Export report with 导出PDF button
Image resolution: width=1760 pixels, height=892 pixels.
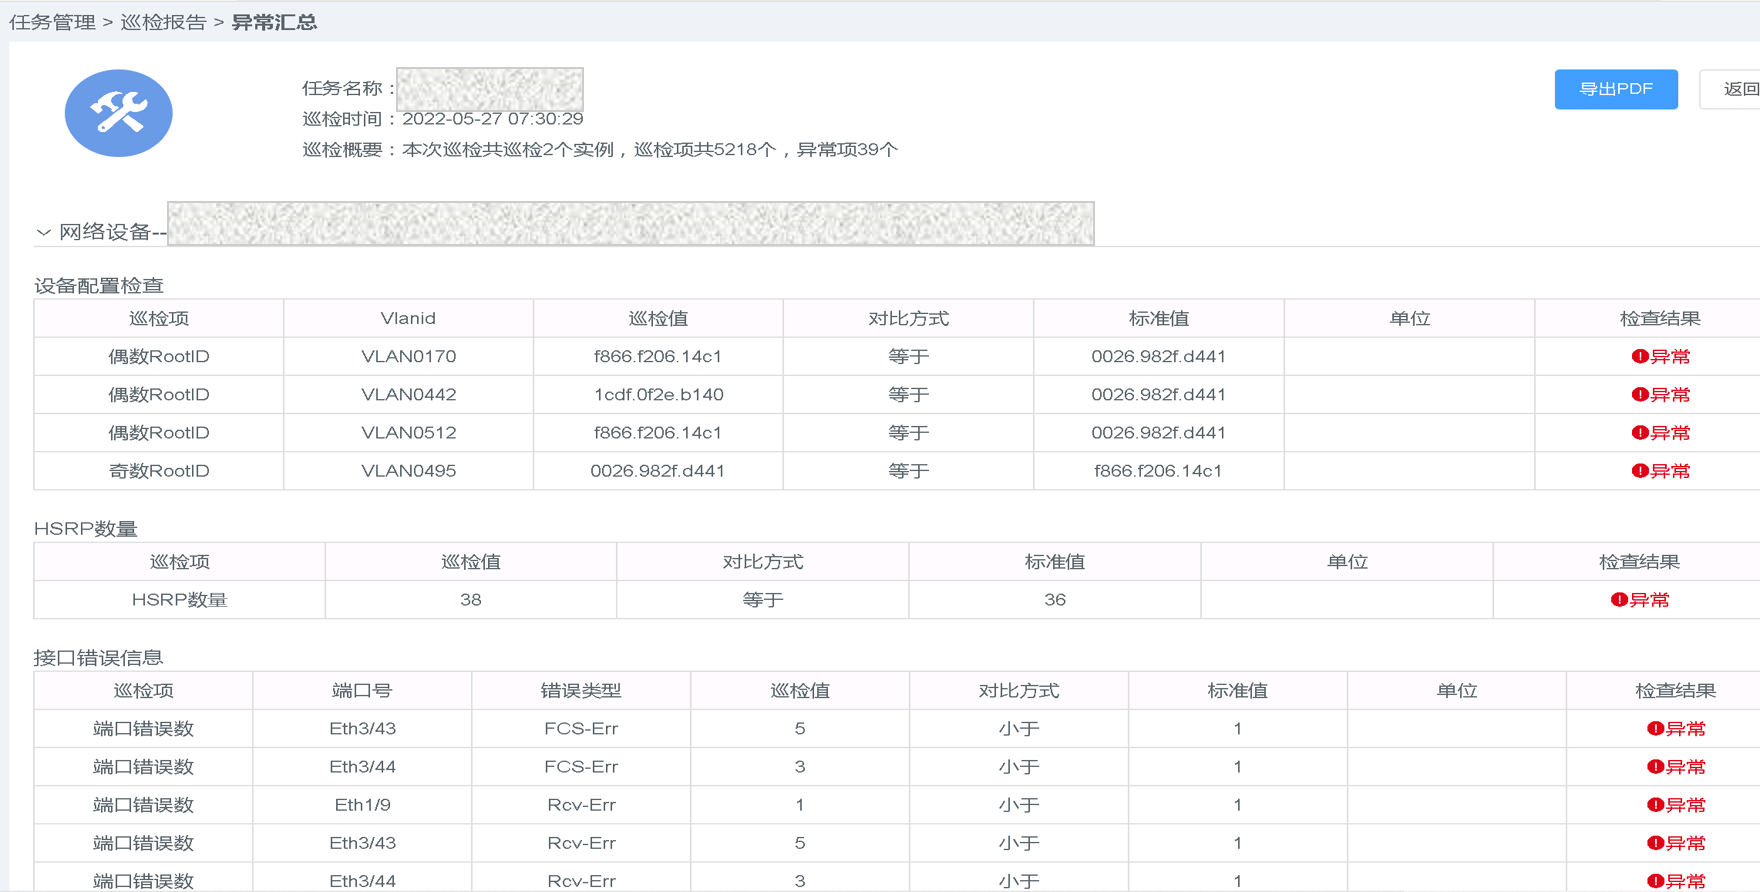click(1615, 89)
